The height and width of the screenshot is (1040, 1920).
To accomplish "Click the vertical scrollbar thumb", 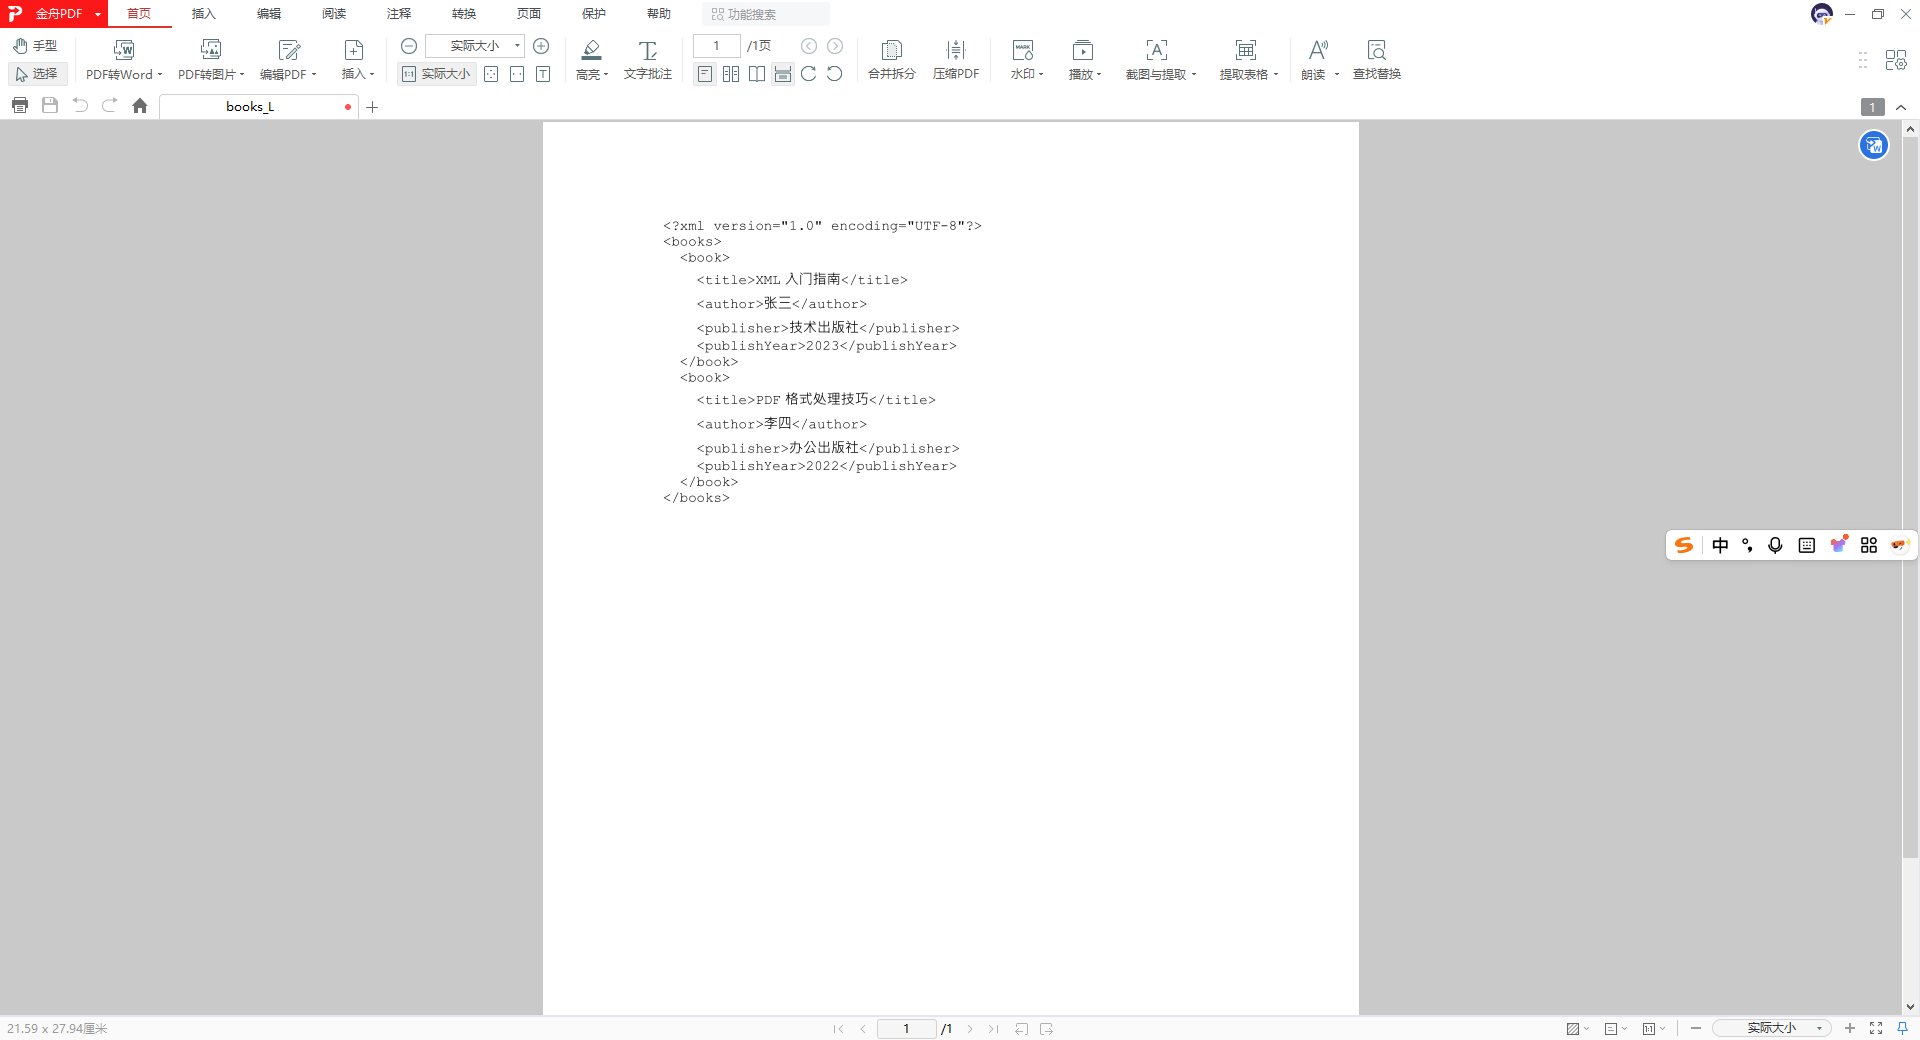I will point(1910,498).
